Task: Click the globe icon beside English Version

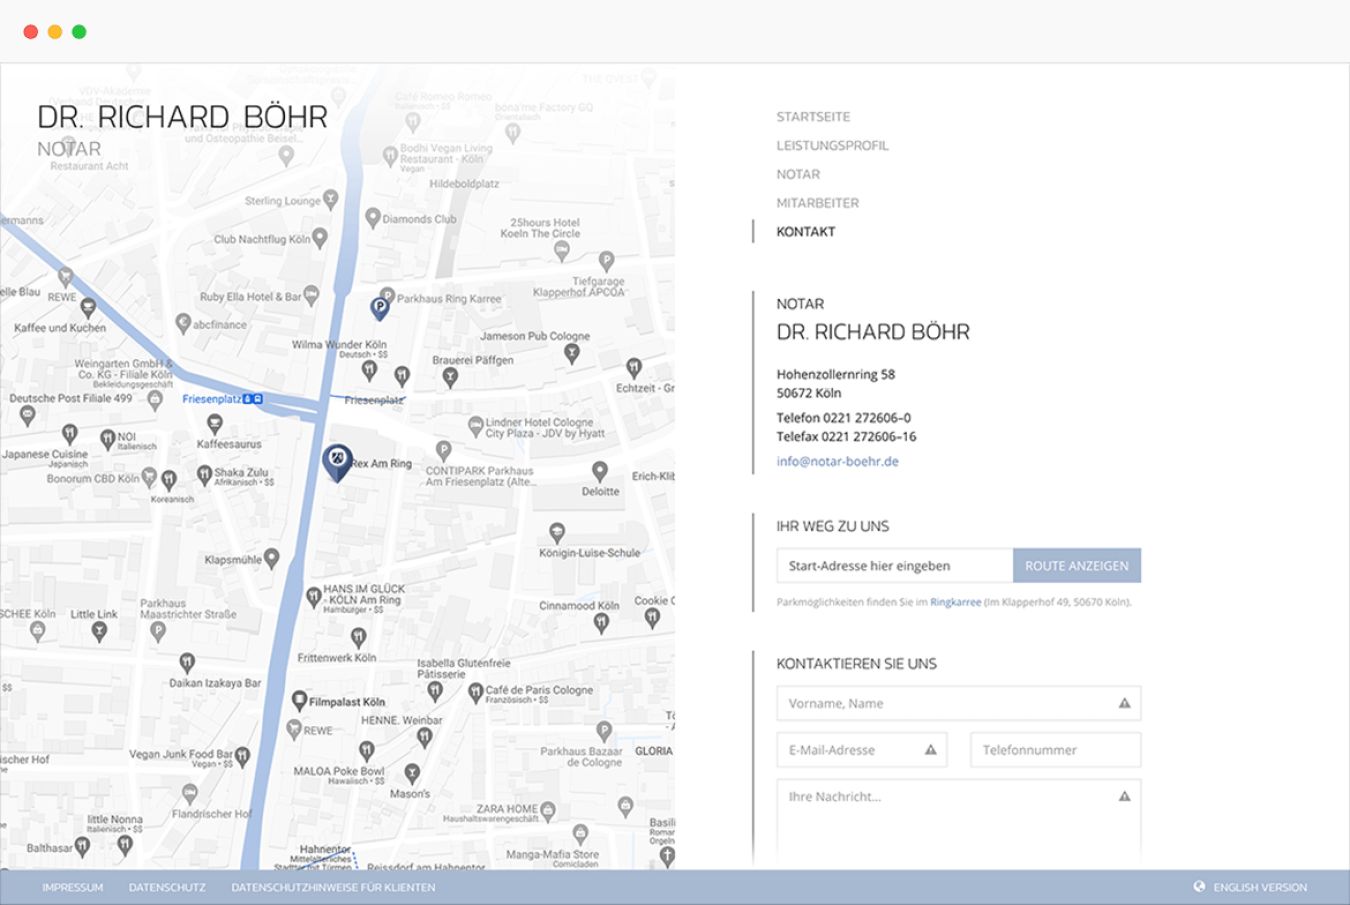Action: (x=1199, y=887)
